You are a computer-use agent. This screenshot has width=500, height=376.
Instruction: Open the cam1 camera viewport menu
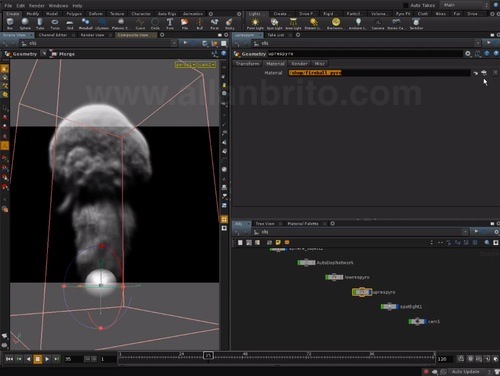[x=207, y=65]
